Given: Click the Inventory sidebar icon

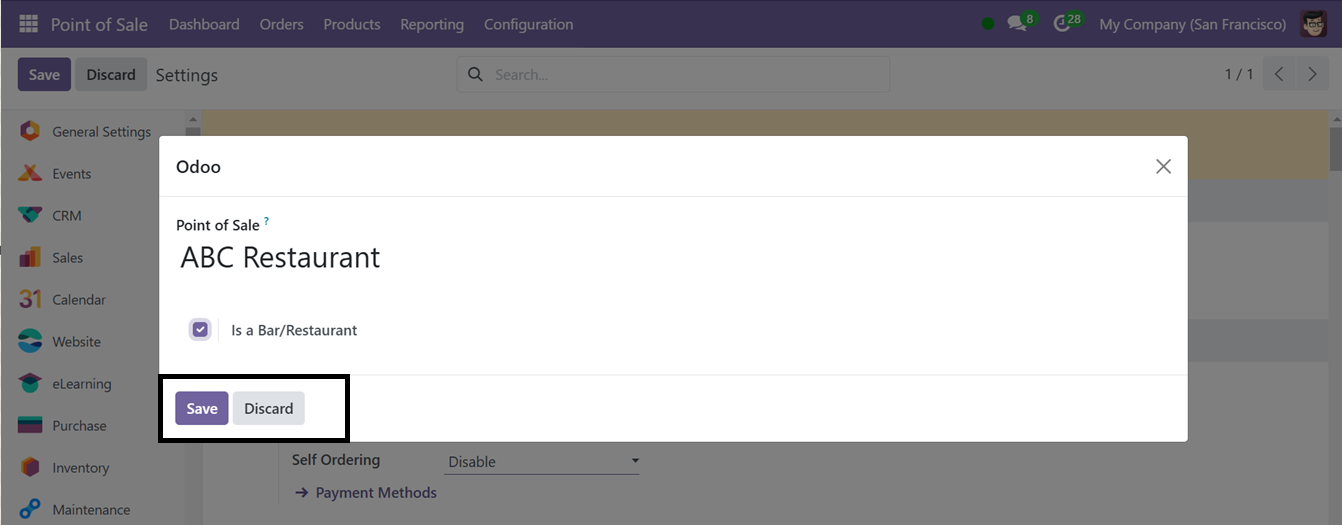Looking at the screenshot, I should (30, 467).
